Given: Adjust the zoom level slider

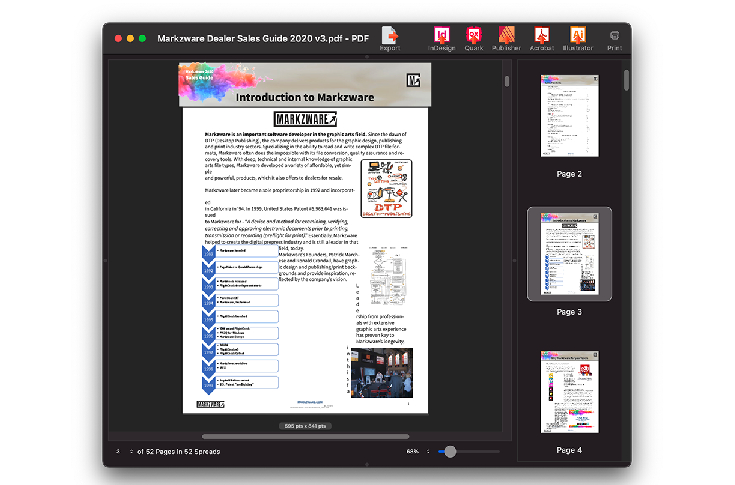Looking at the screenshot, I should pyautogui.click(x=450, y=451).
